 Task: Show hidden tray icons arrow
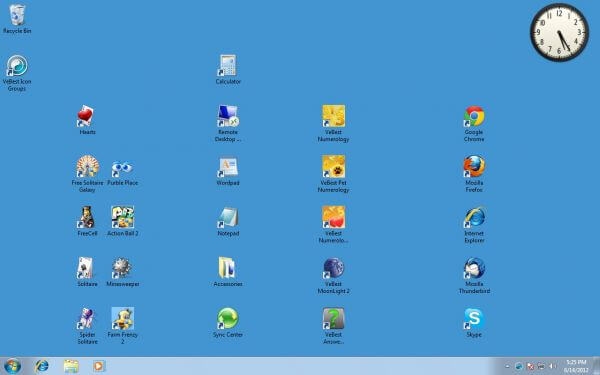coord(507,367)
